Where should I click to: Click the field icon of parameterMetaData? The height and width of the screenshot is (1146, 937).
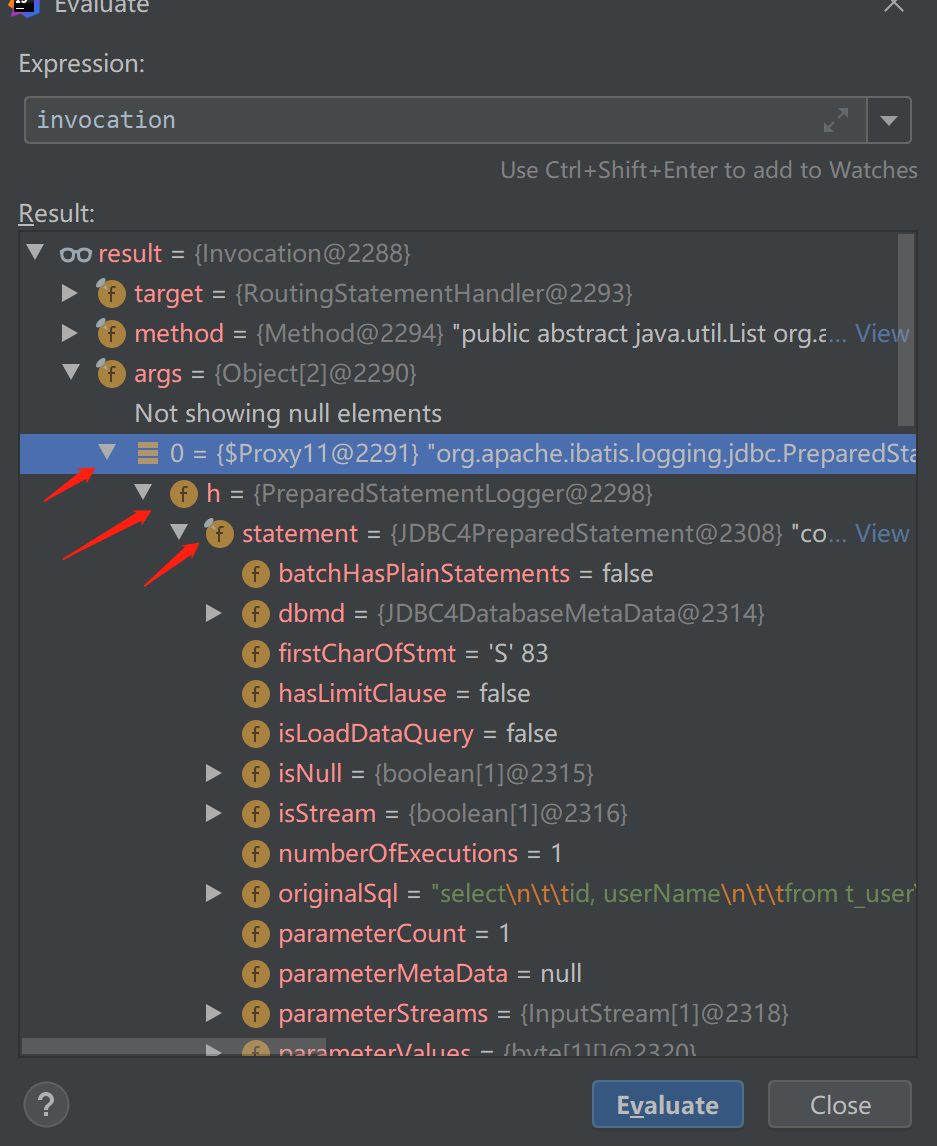point(256,974)
